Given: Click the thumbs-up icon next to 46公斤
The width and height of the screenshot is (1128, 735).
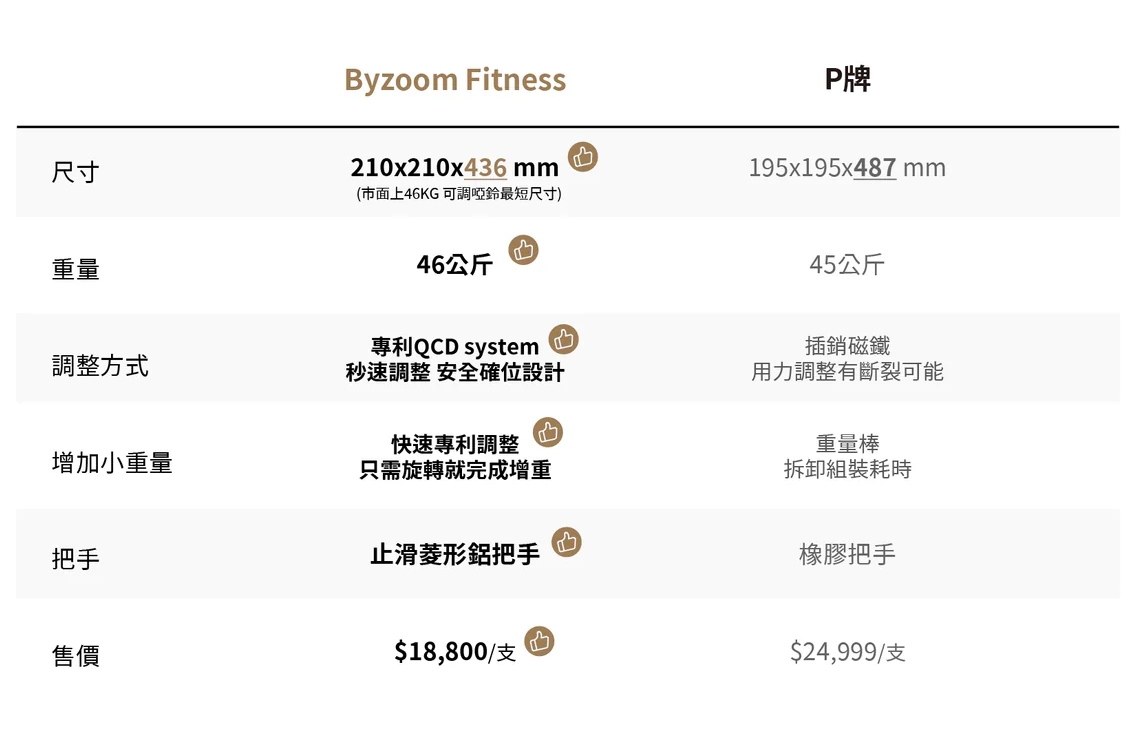Looking at the screenshot, I should (523, 250).
